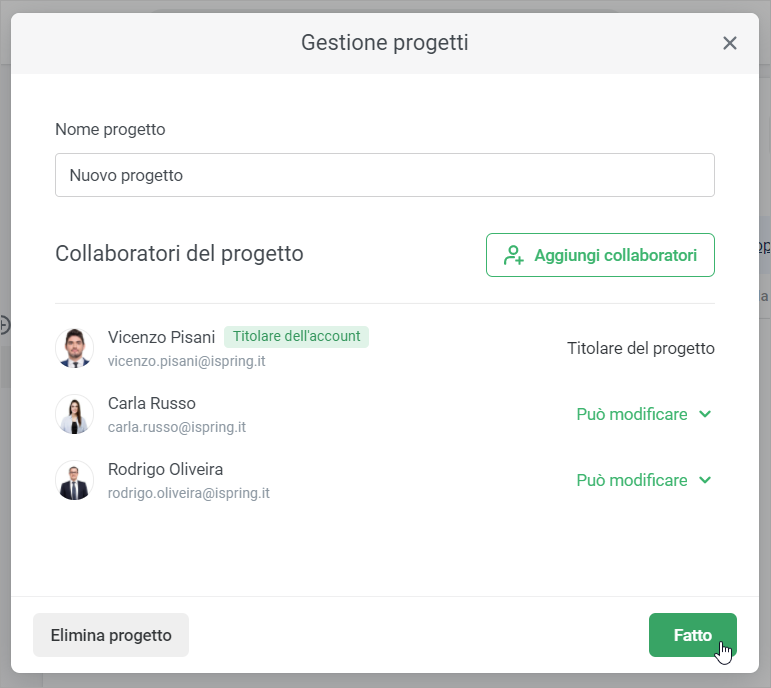This screenshot has height=688, width=771.
Task: Click the Collaboratori del progetto heading
Action: tap(179, 254)
